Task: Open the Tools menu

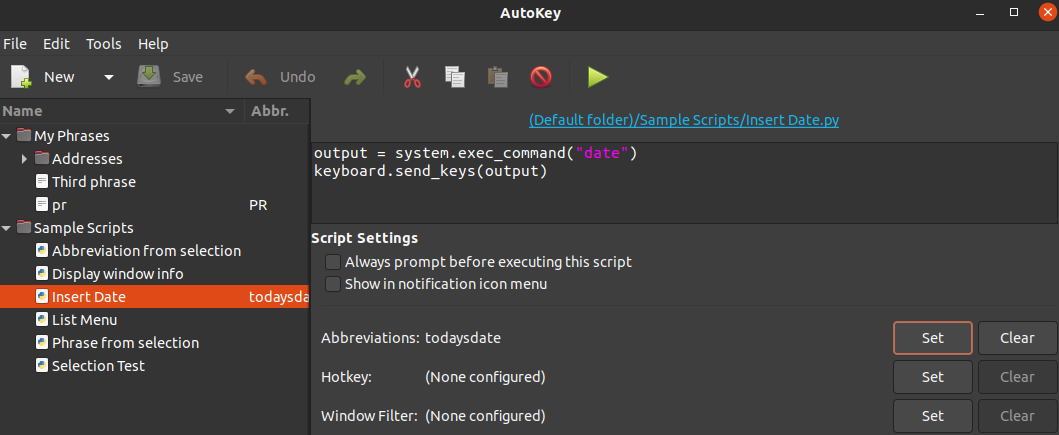Action: coord(103,44)
